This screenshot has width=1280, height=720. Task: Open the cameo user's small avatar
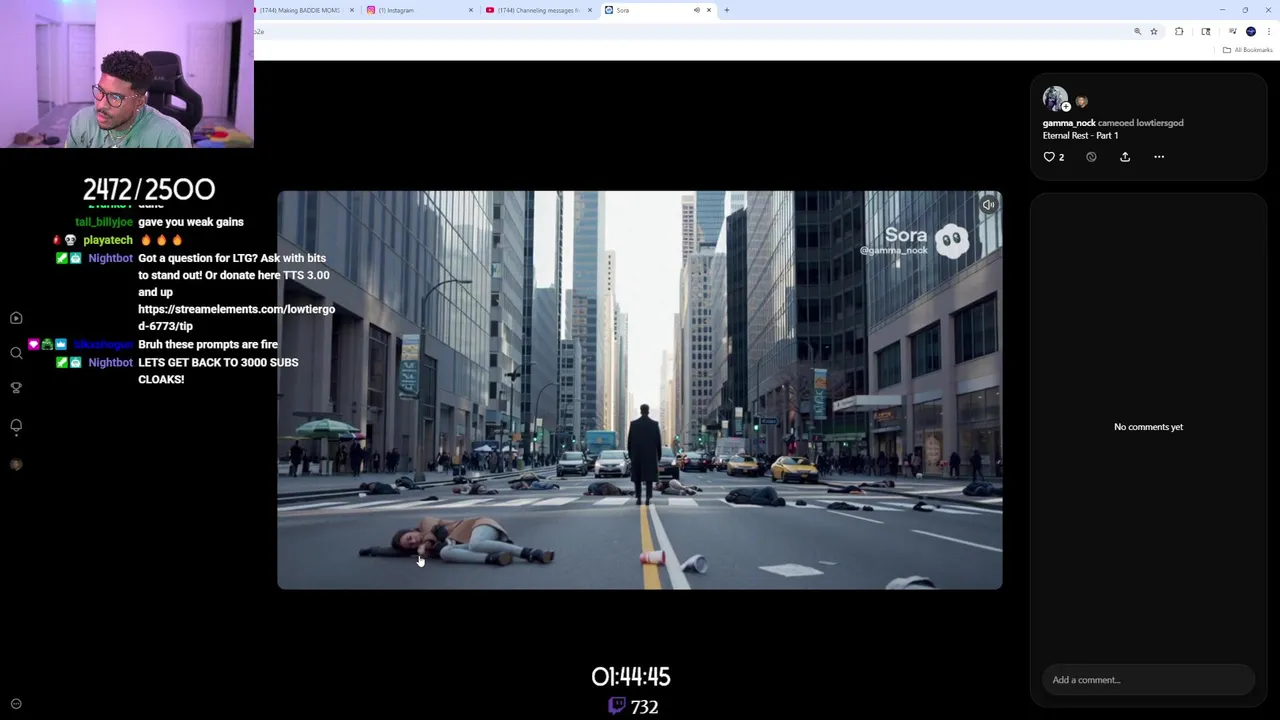(x=1081, y=102)
